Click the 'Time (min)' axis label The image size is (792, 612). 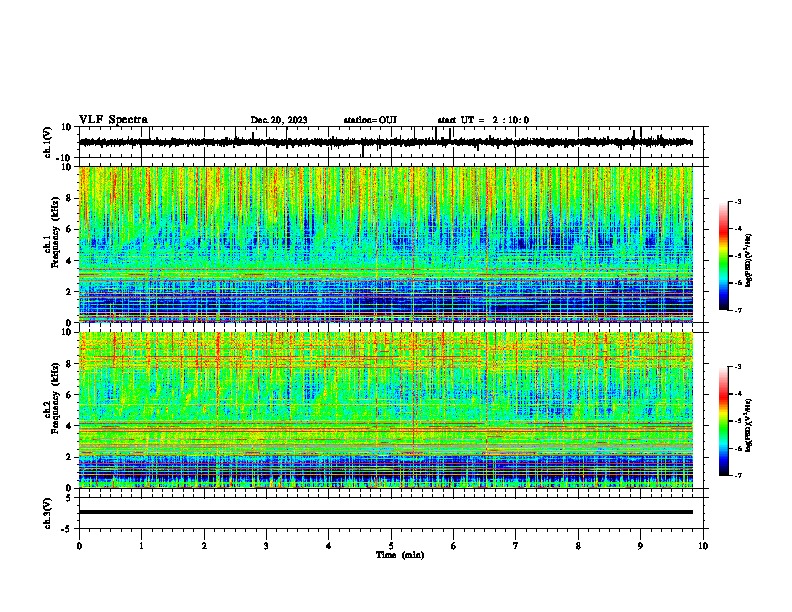tap(400, 555)
